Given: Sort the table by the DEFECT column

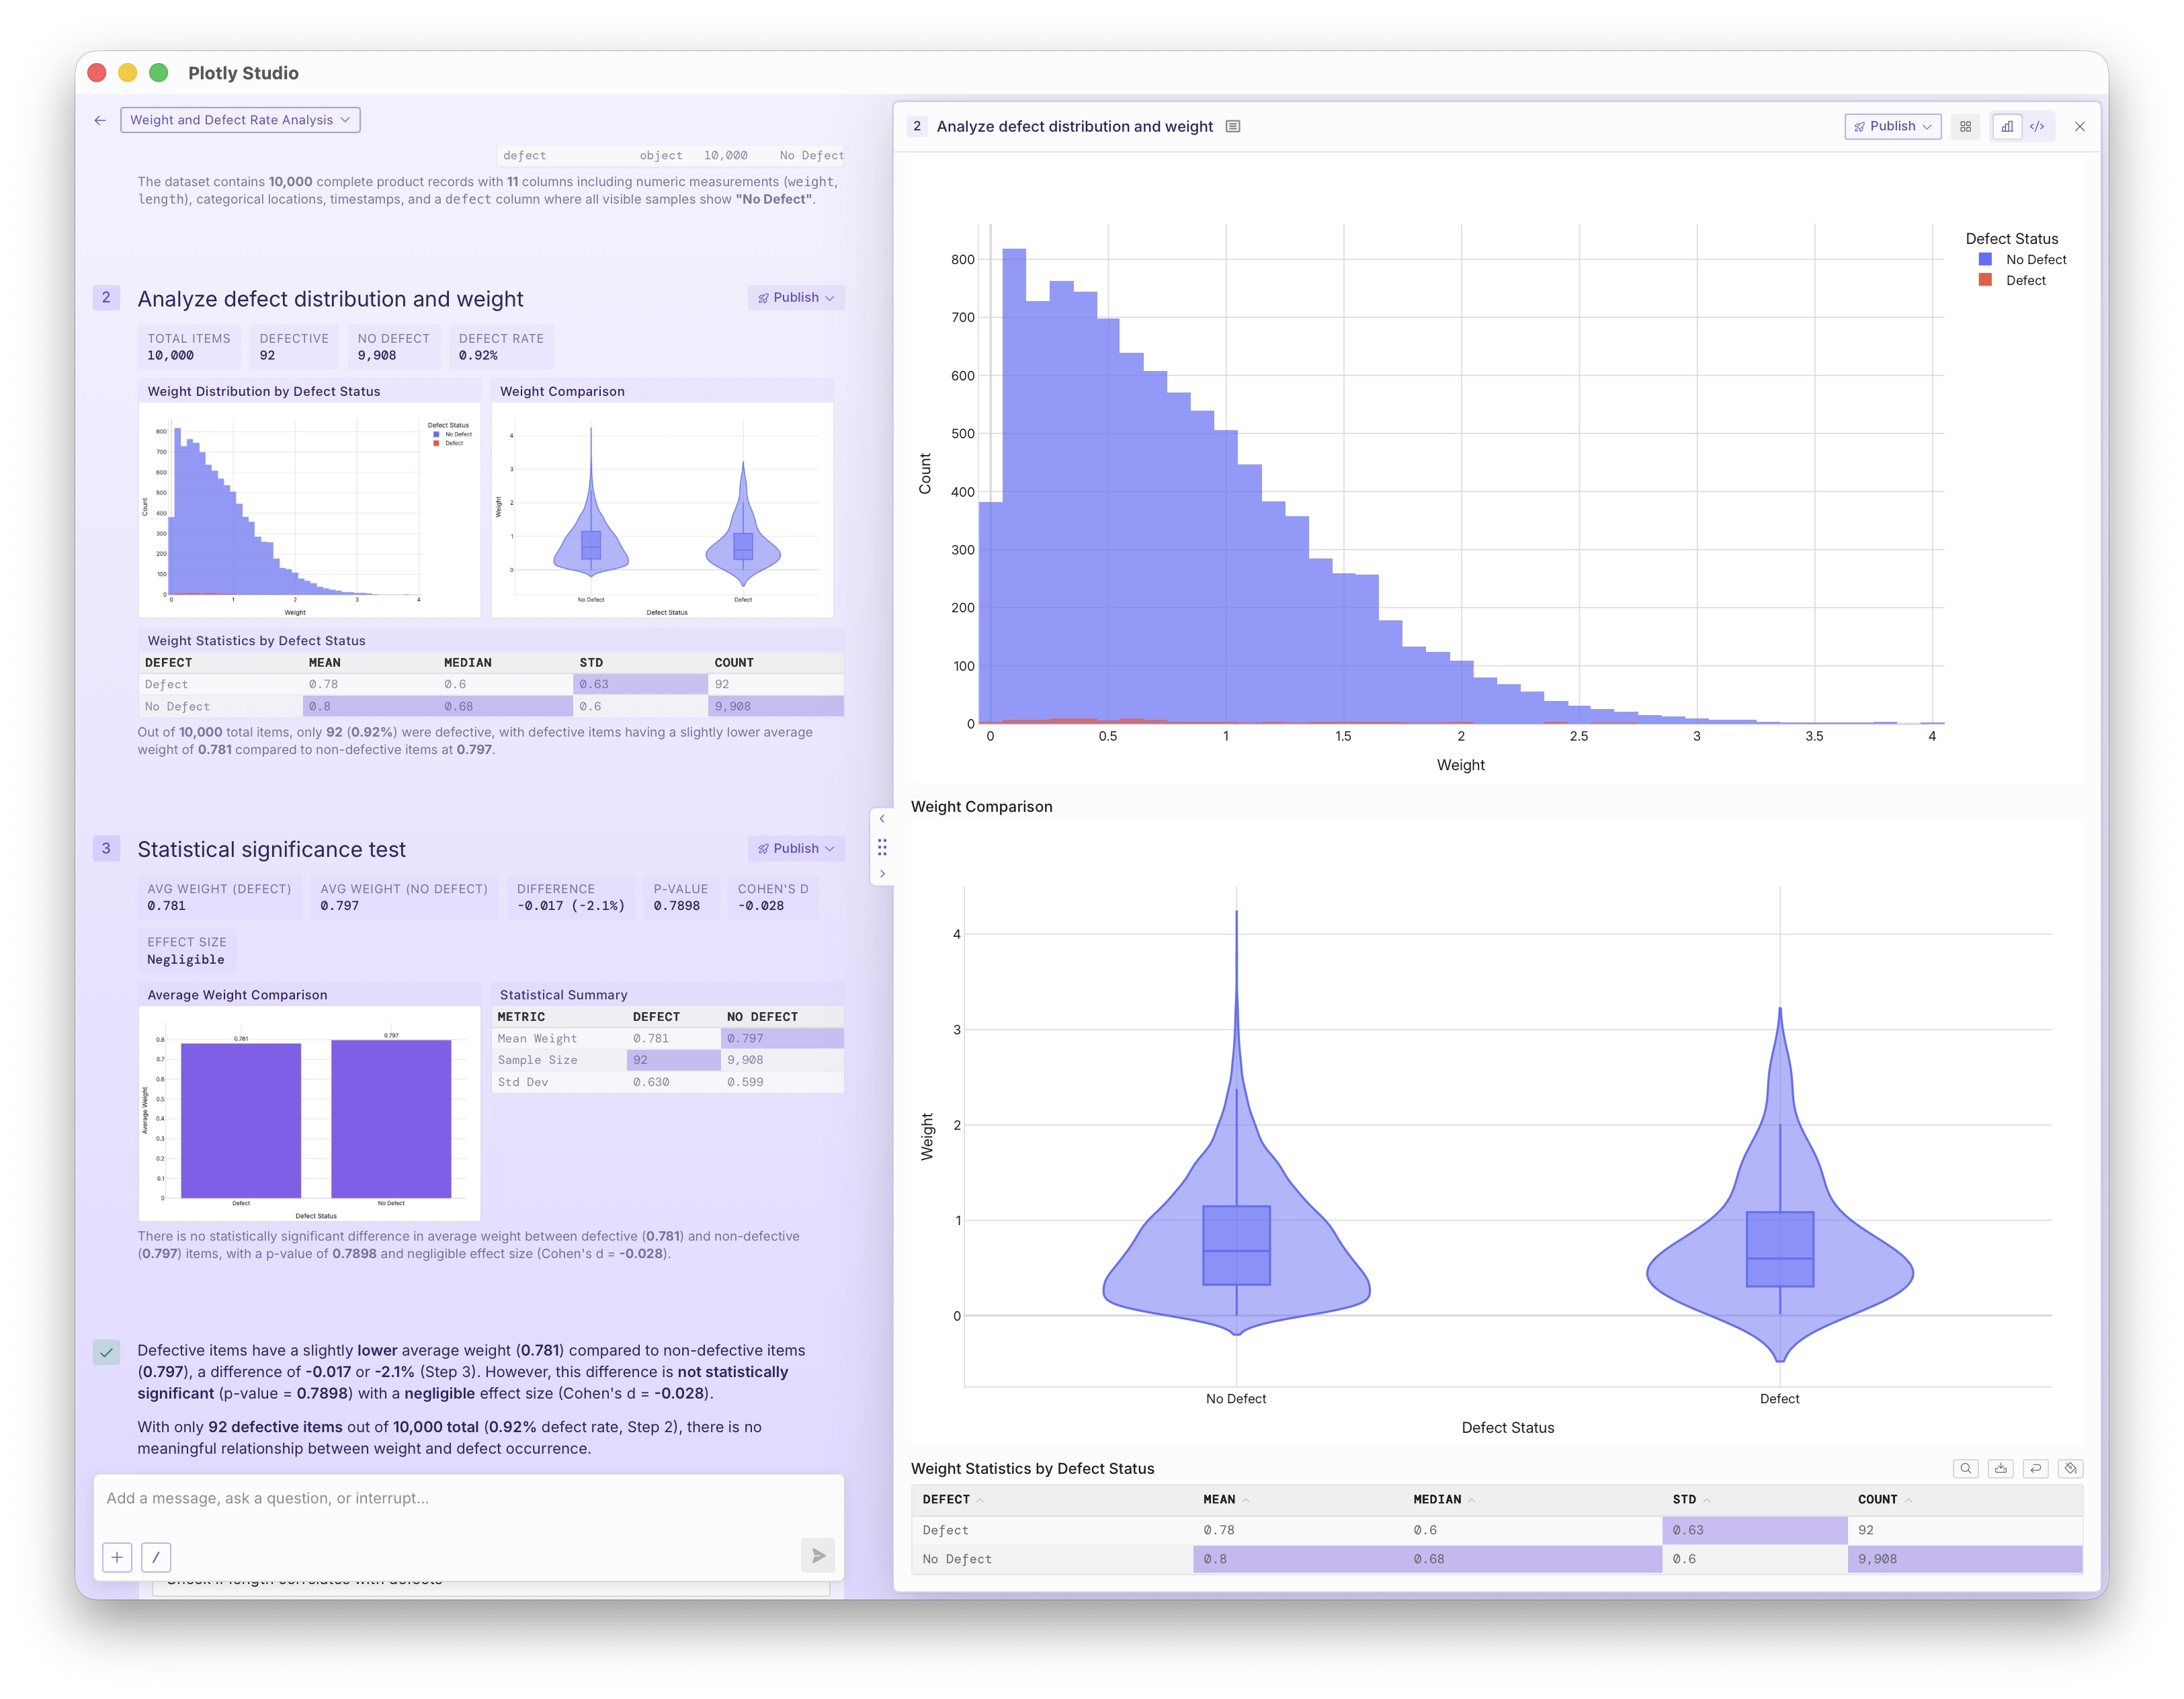Looking at the screenshot, I should pos(952,1499).
